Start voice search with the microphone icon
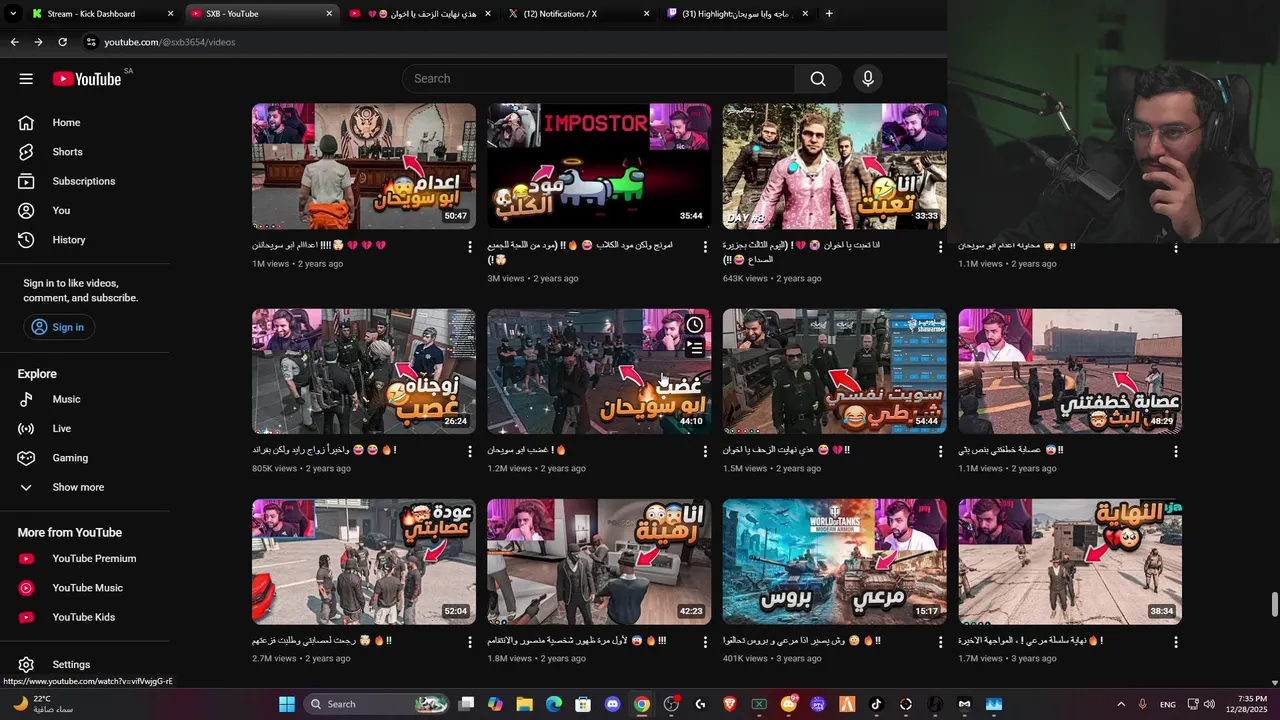Screen dimensions: 1280x720 868,79
